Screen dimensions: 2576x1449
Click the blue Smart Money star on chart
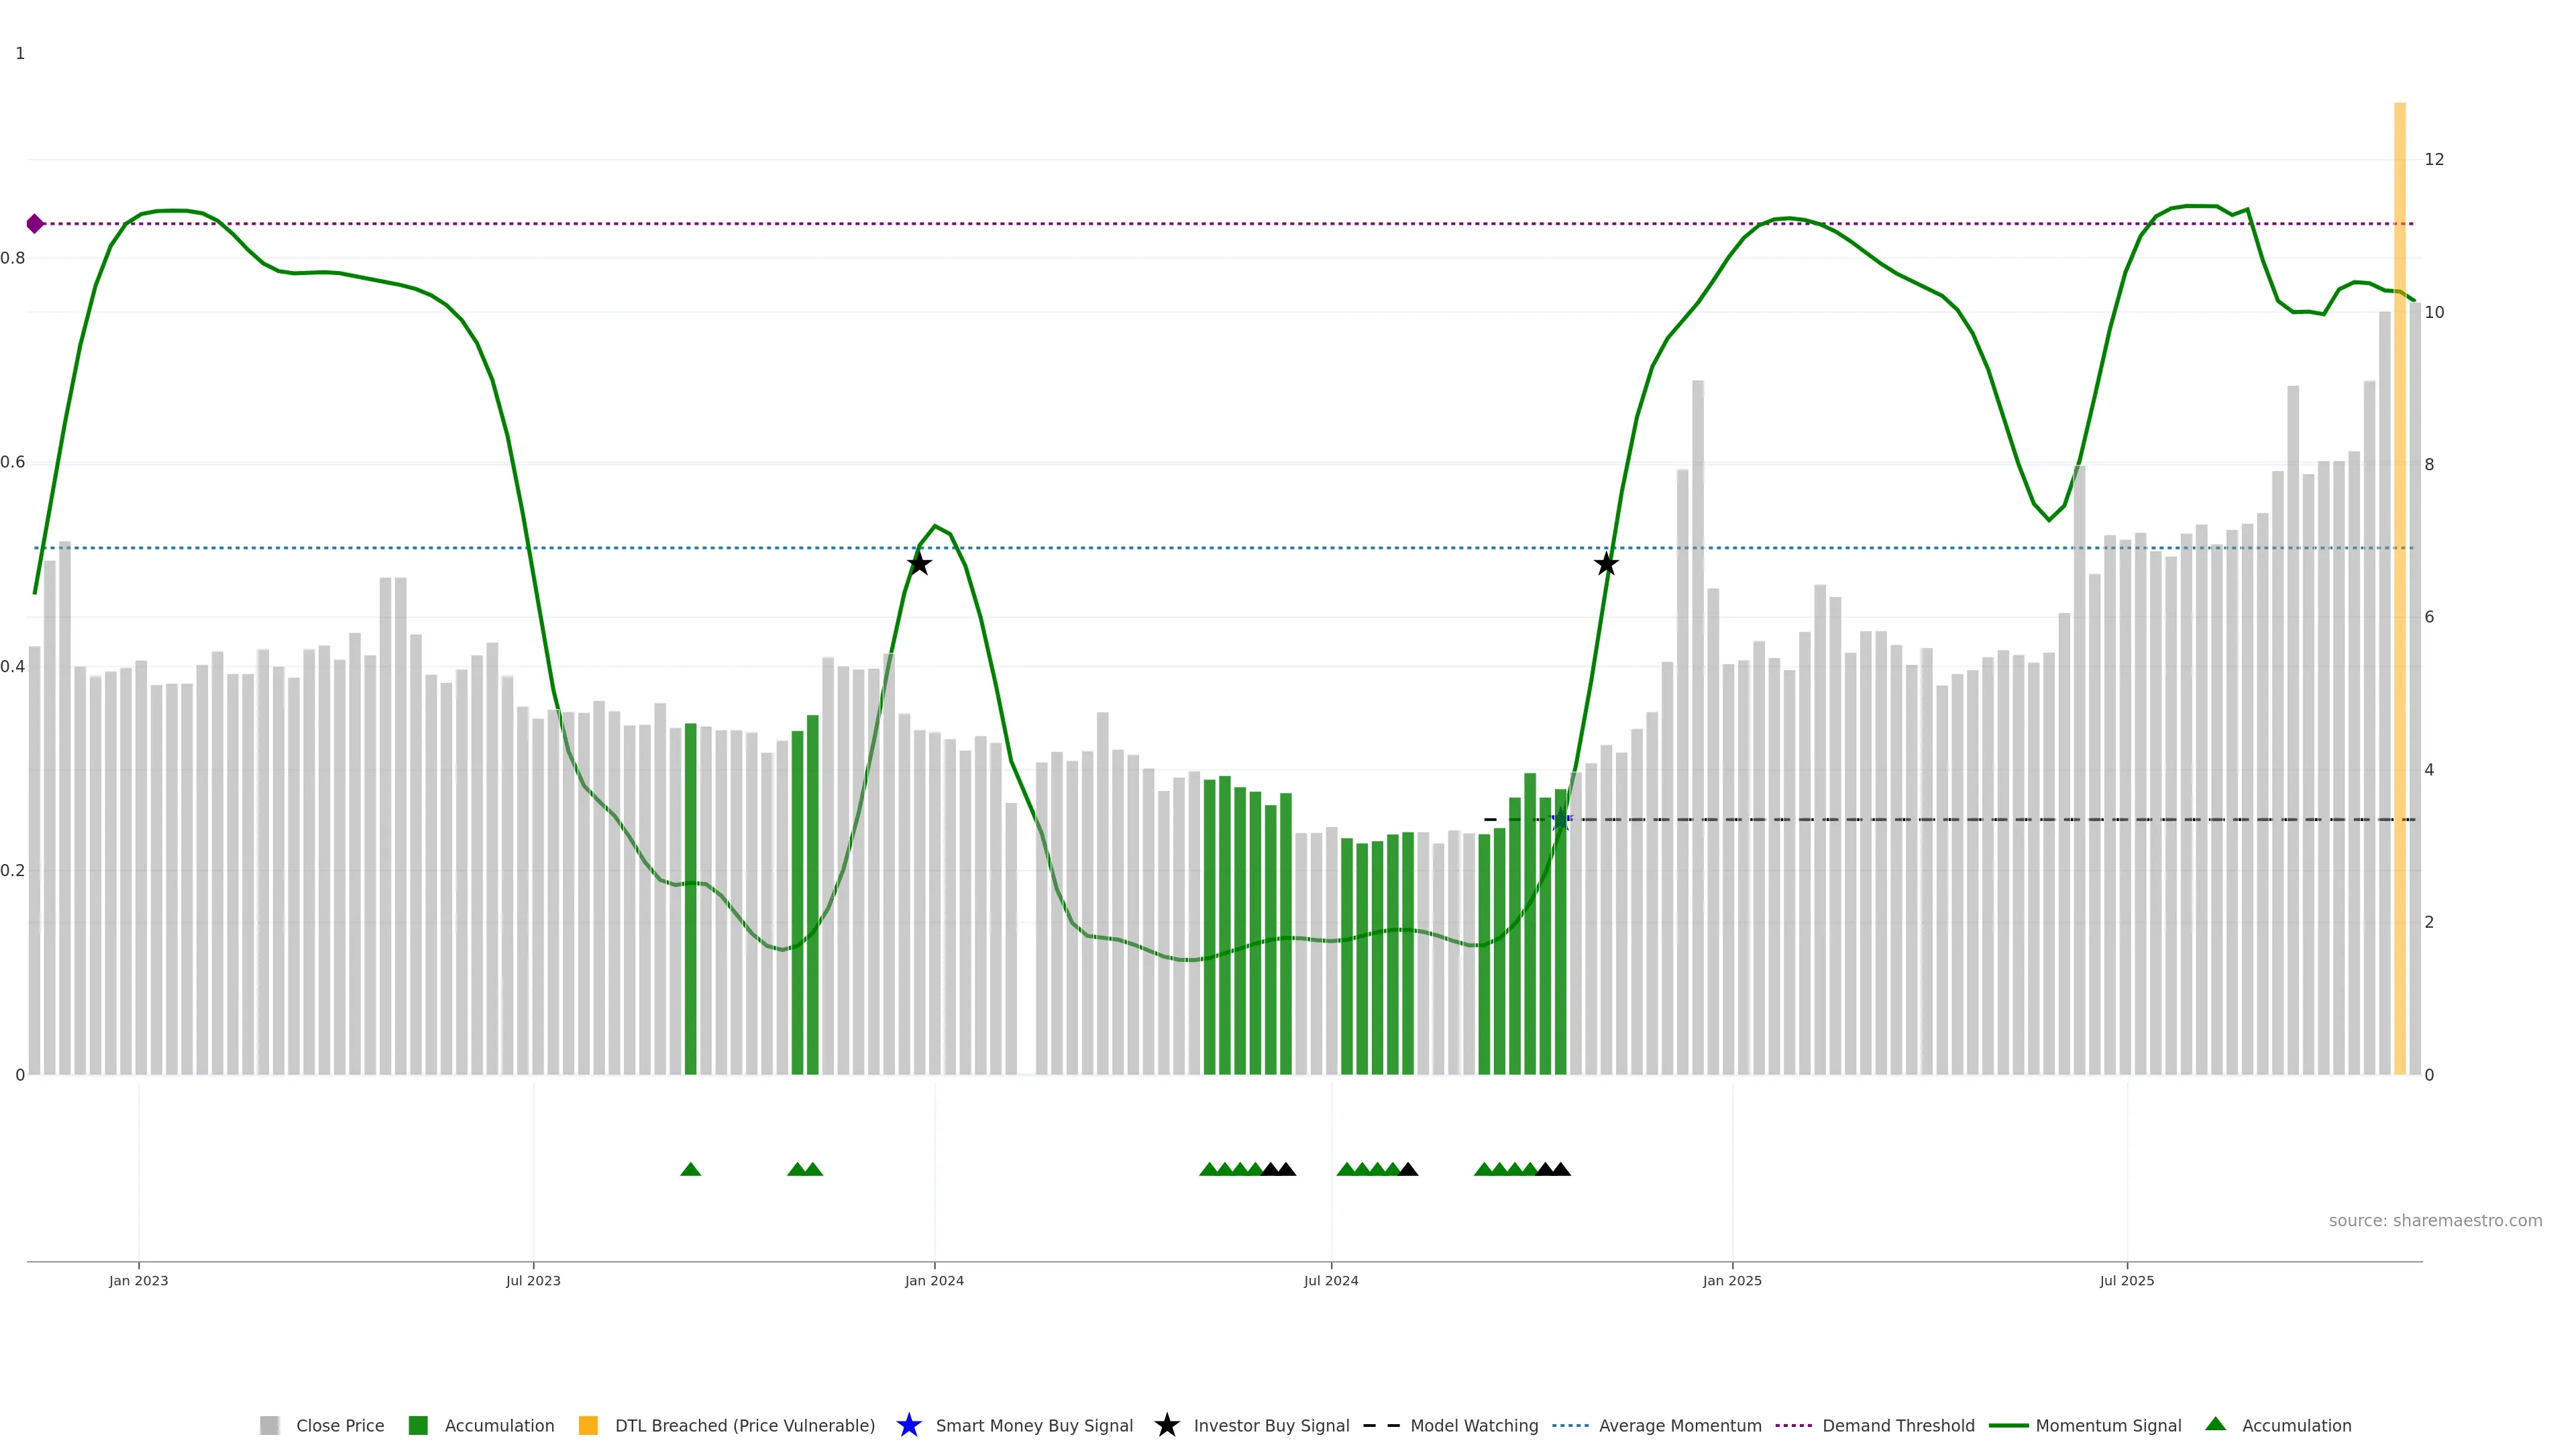pyautogui.click(x=1561, y=820)
